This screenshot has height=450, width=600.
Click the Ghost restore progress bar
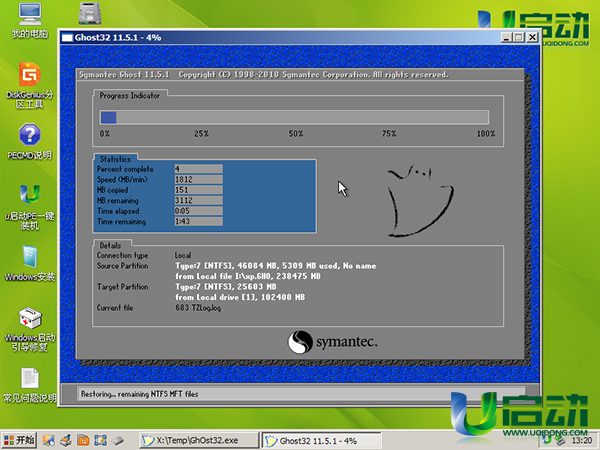tap(297, 117)
